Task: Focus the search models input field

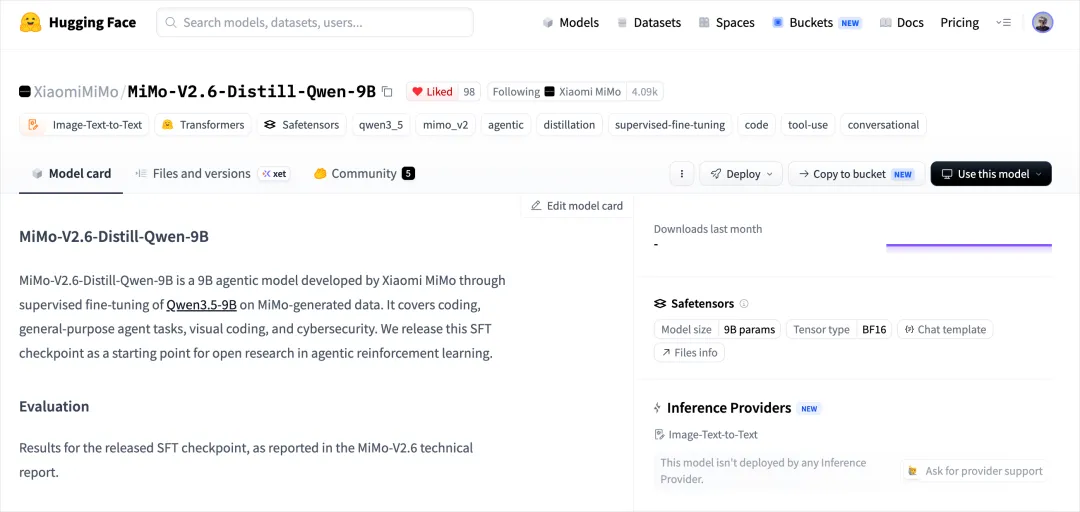Action: point(315,23)
